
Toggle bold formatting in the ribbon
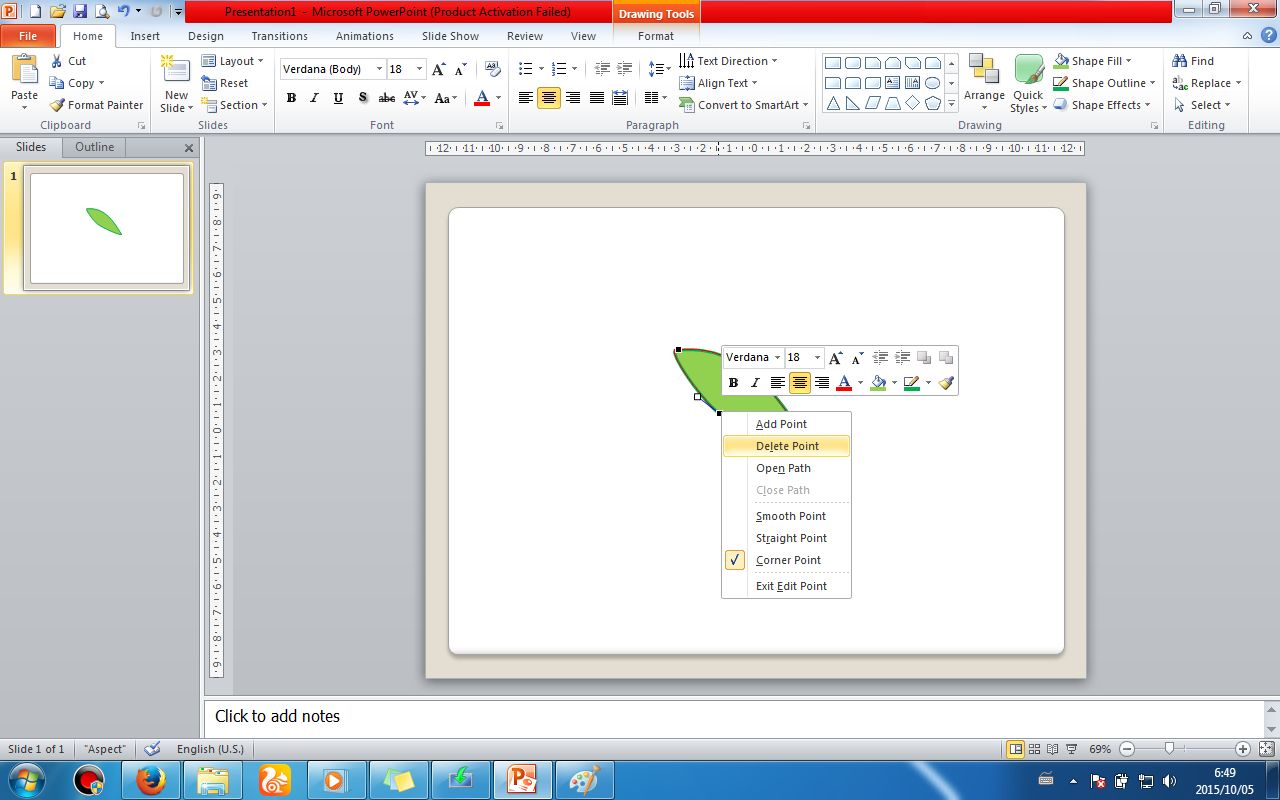[291, 98]
